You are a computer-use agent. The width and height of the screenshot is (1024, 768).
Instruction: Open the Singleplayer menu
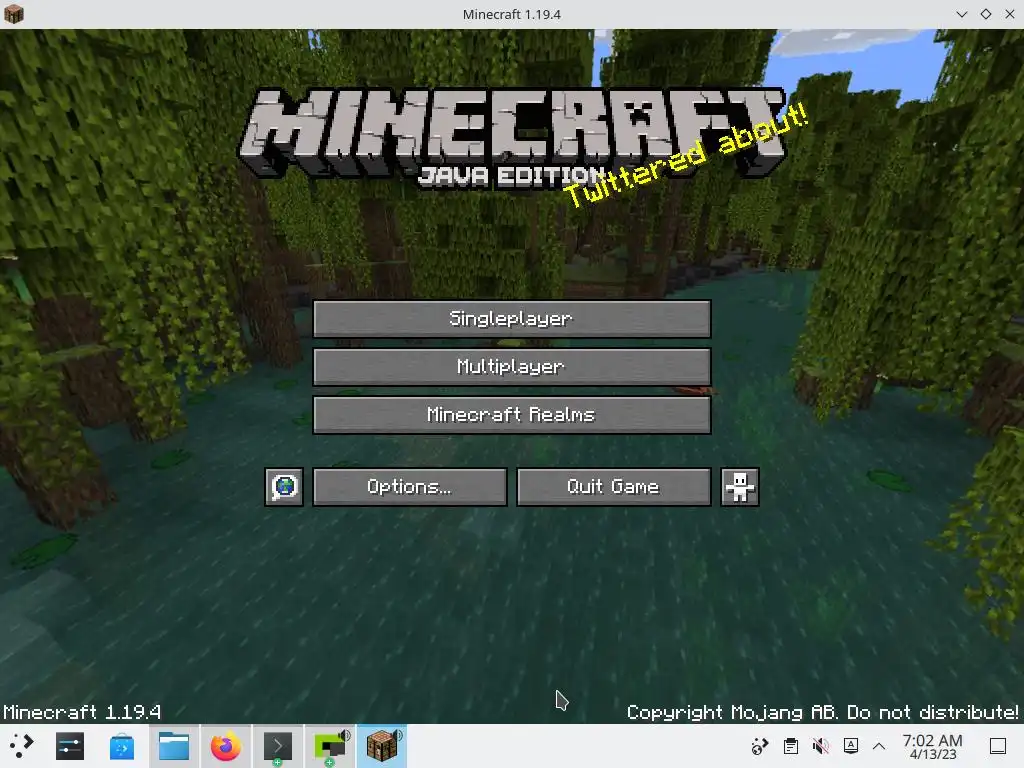coord(512,319)
